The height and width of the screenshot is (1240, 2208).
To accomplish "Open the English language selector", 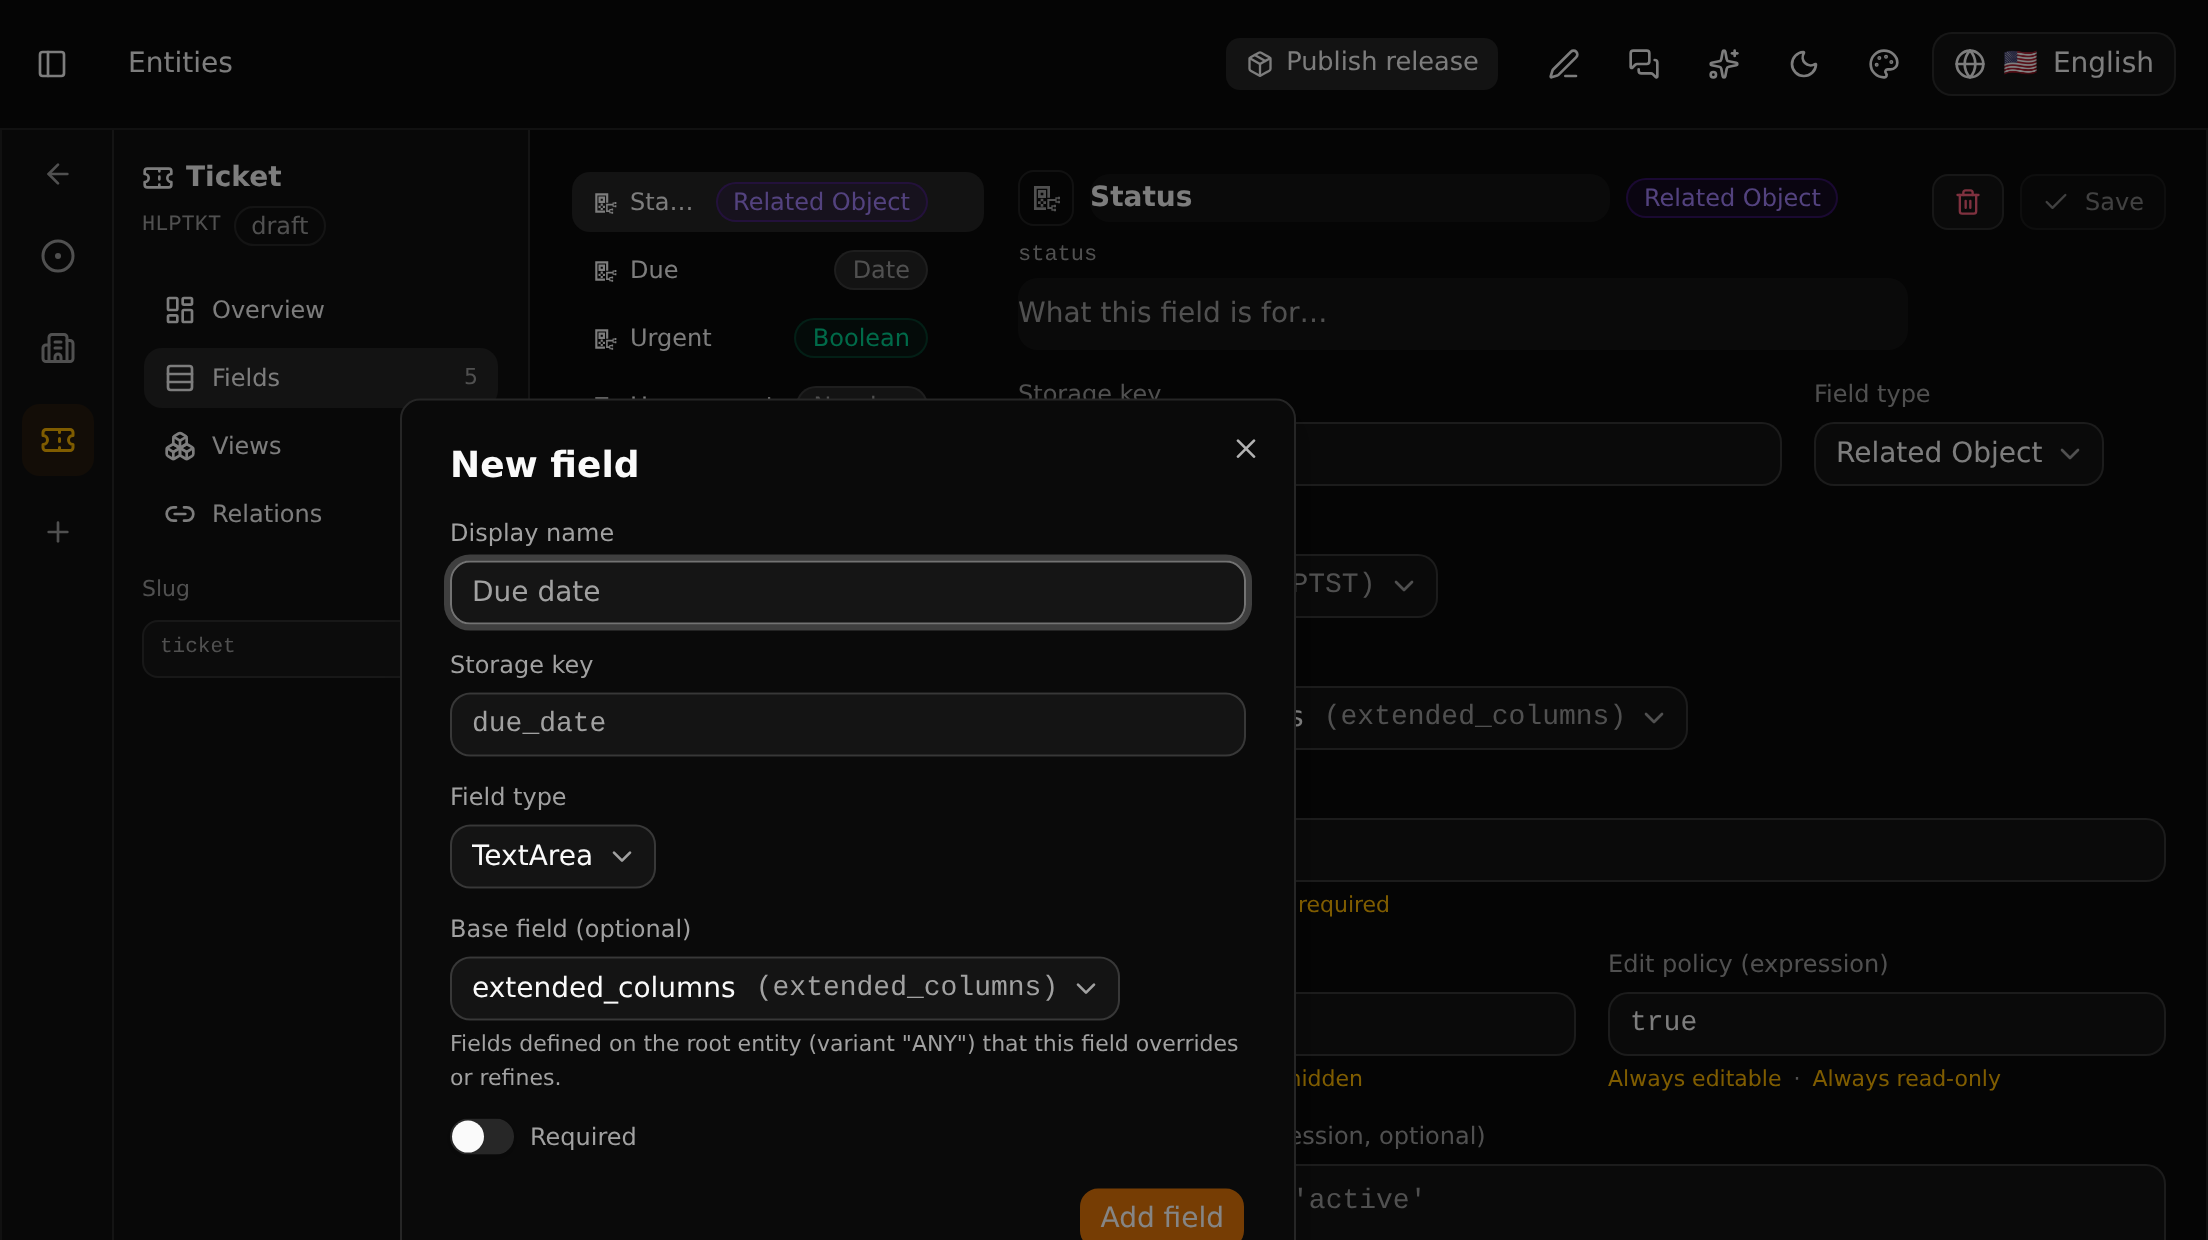I will click(x=2054, y=64).
